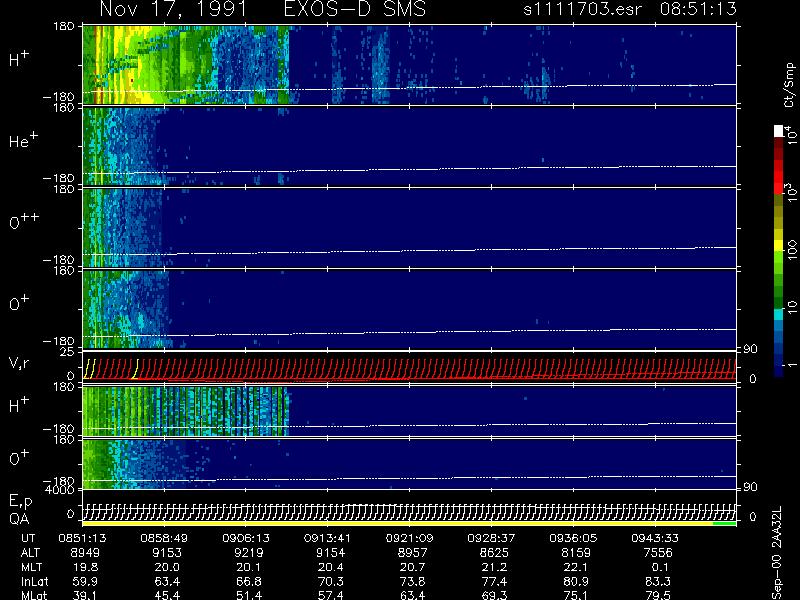Image resolution: width=800 pixels, height=600 pixels.
Task: Click the date 'Nov 17, 1991' in title
Action: coord(173,10)
